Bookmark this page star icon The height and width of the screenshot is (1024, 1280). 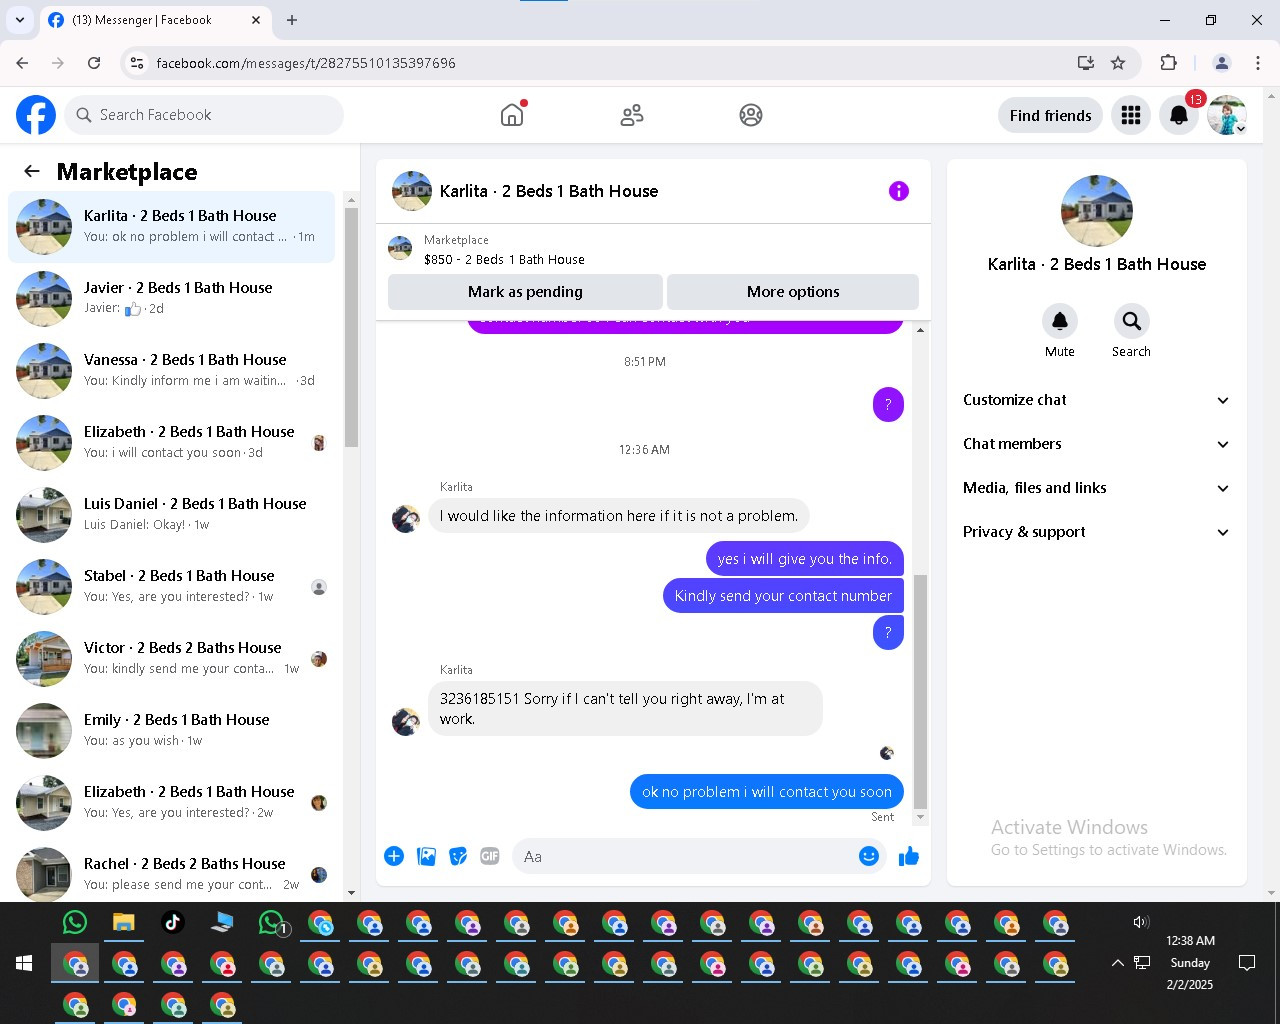(x=1118, y=63)
